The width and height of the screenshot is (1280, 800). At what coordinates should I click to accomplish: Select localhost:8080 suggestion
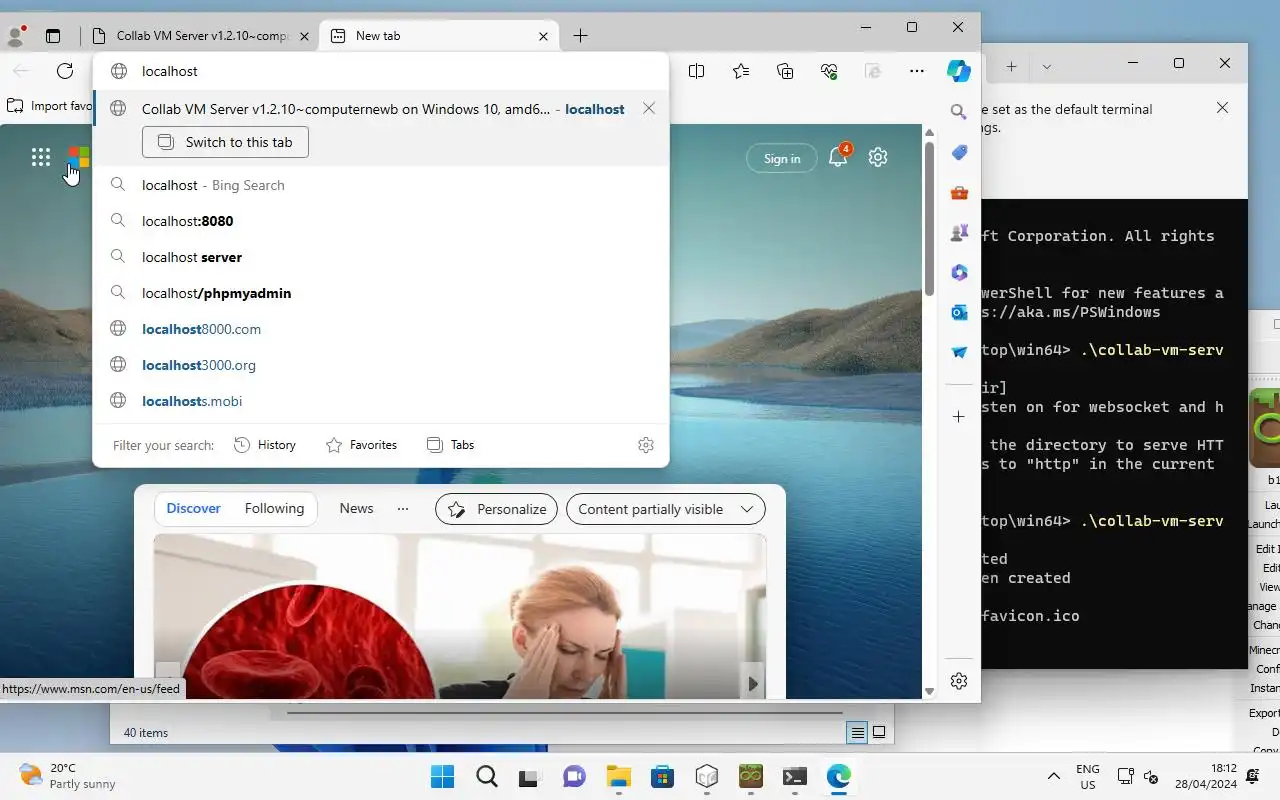tap(381, 221)
